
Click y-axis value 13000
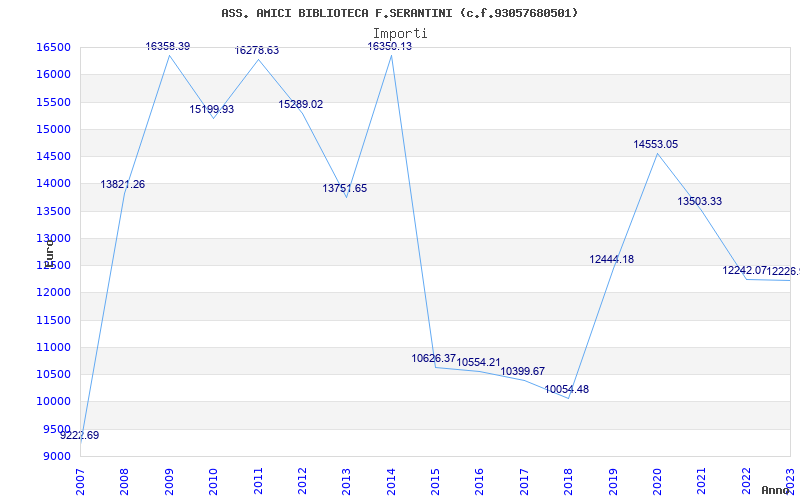53,238
